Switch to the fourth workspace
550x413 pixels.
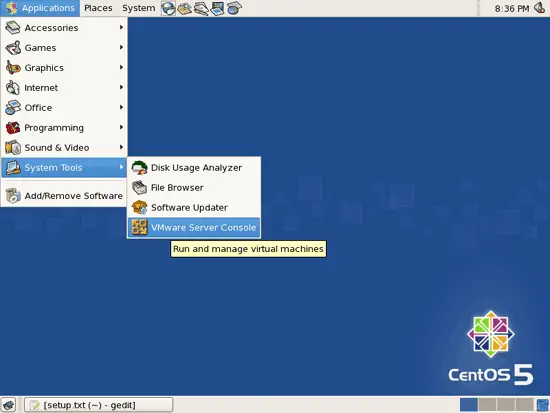(x=524, y=405)
